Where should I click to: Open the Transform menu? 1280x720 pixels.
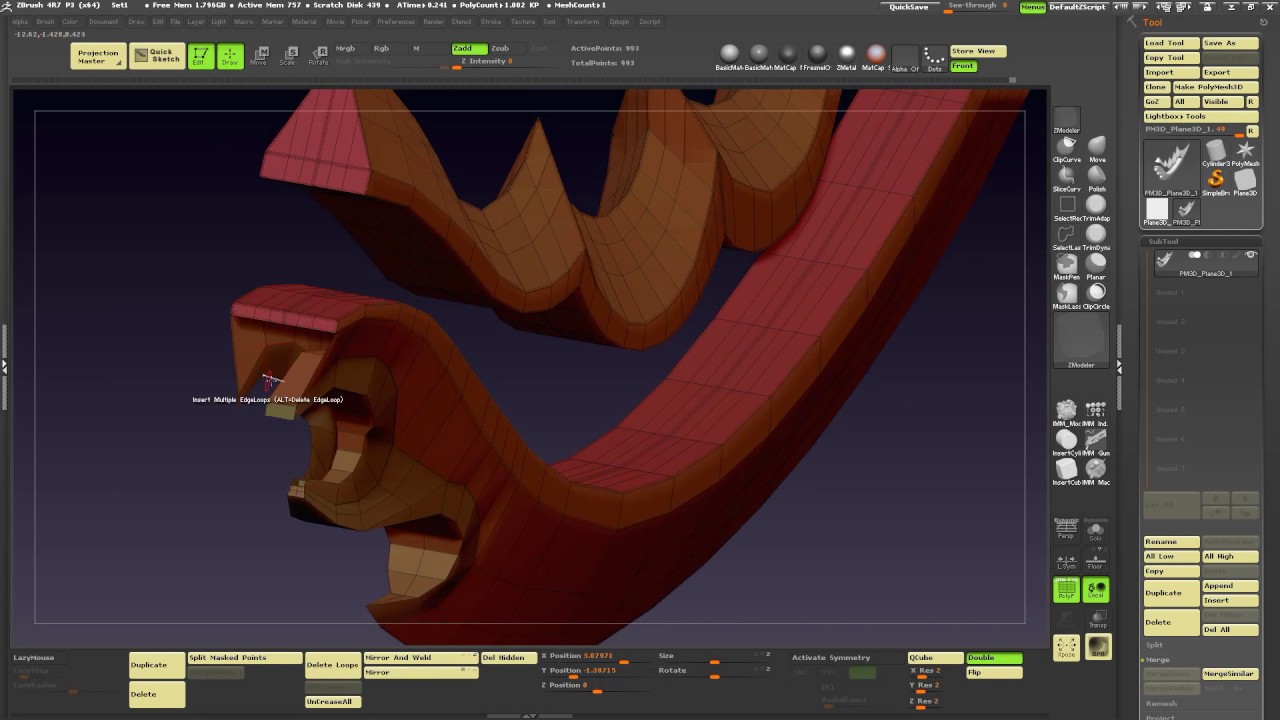(x=583, y=21)
